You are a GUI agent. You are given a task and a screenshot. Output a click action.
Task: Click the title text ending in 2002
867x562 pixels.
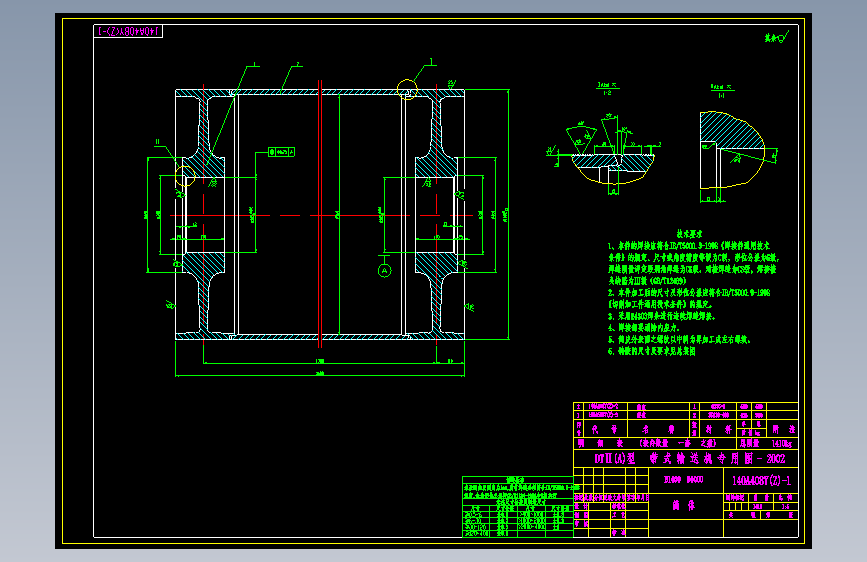(x=689, y=459)
